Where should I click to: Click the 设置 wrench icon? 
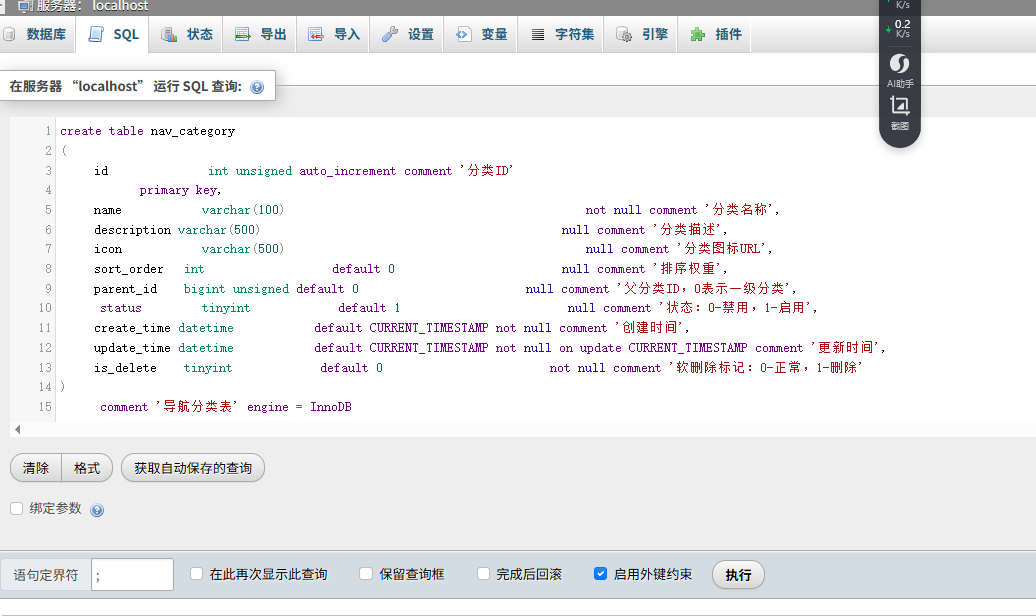pos(390,34)
